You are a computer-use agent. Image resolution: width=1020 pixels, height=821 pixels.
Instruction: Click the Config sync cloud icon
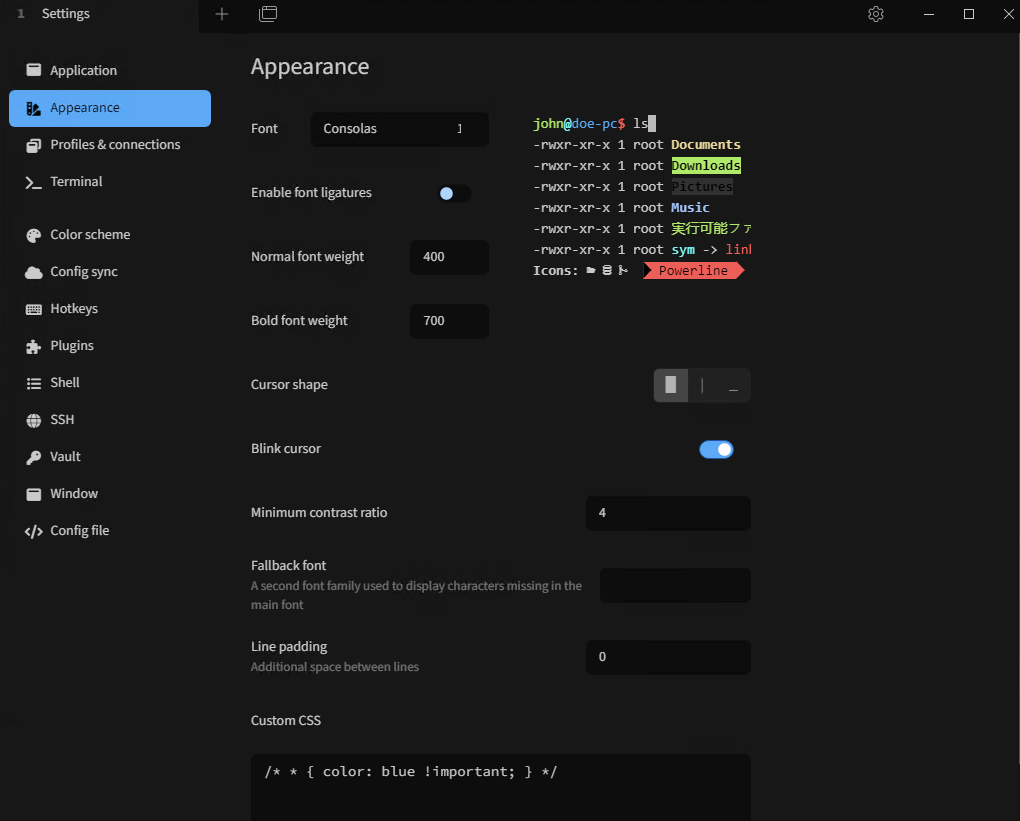tap(33, 273)
